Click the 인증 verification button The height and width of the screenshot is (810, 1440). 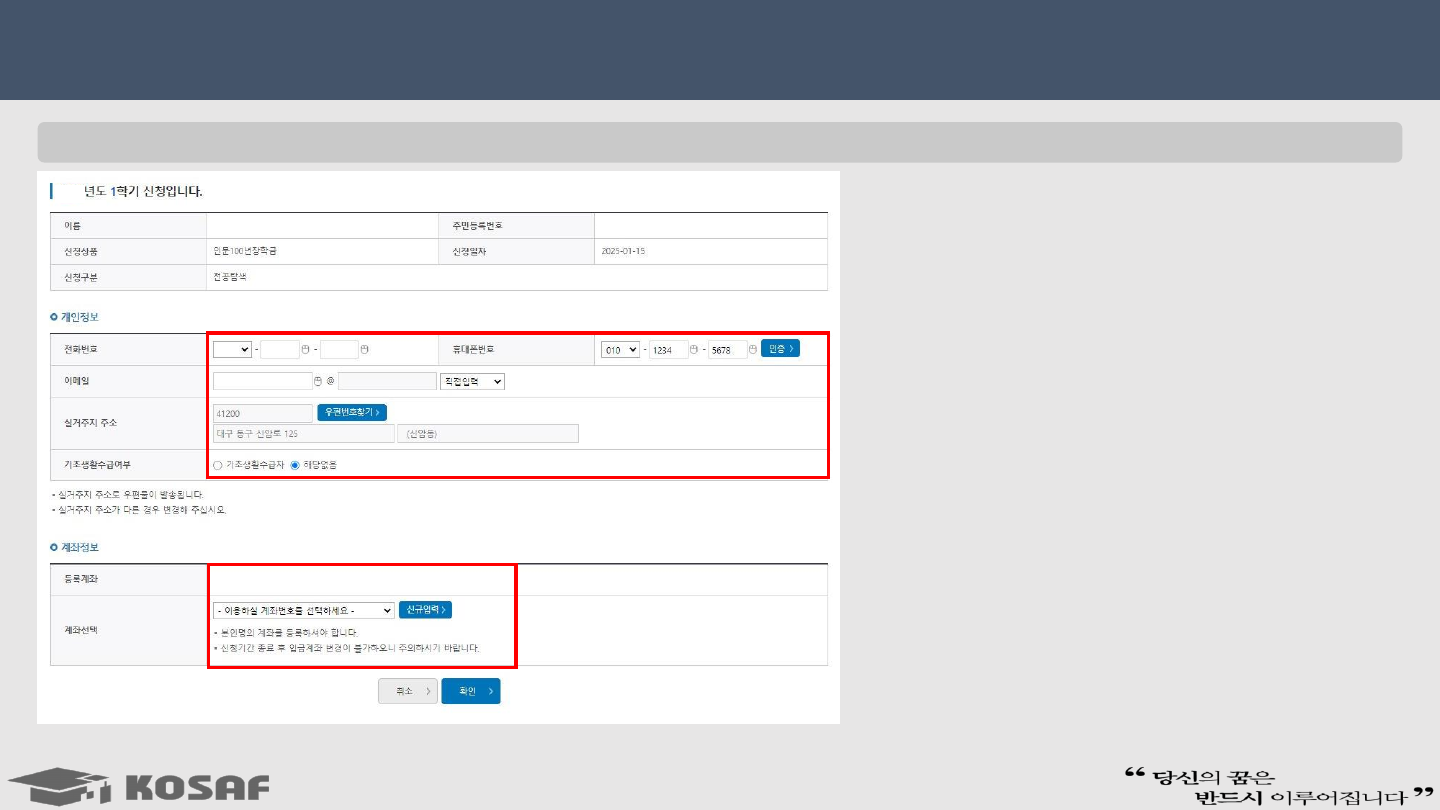(x=780, y=349)
